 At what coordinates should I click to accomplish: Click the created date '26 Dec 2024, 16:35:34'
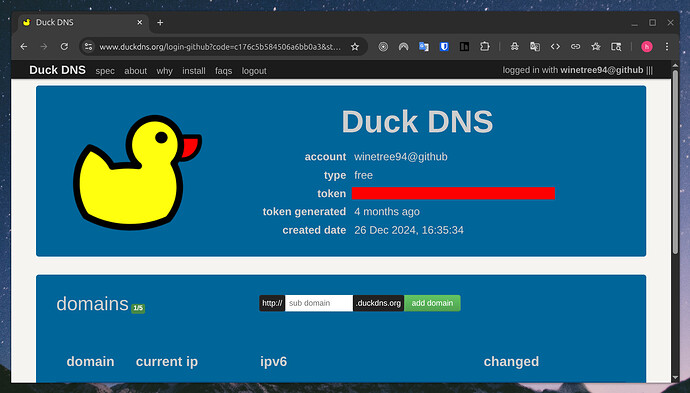(x=409, y=230)
